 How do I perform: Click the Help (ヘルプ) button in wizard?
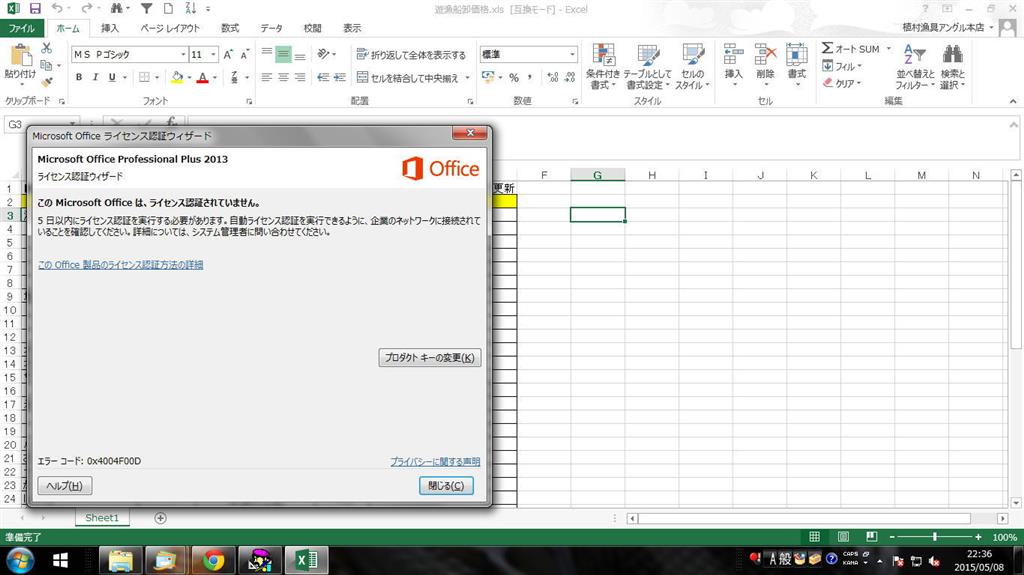click(x=65, y=485)
